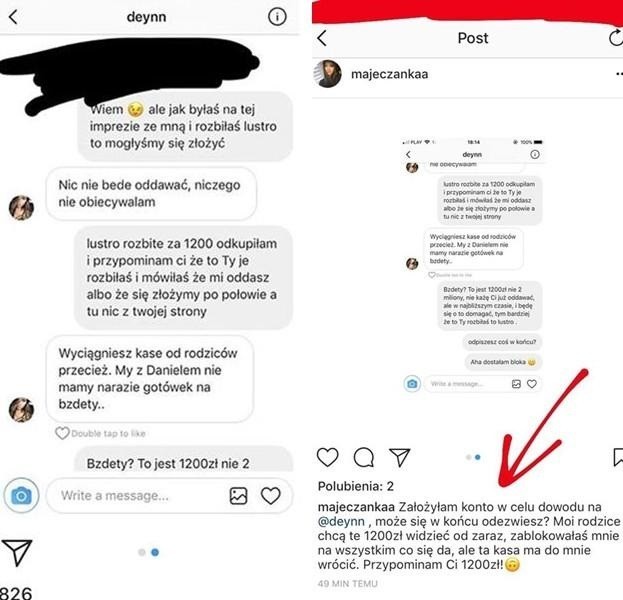Open the @deynn mention in caption
This screenshot has width=623, height=600.
[341, 521]
